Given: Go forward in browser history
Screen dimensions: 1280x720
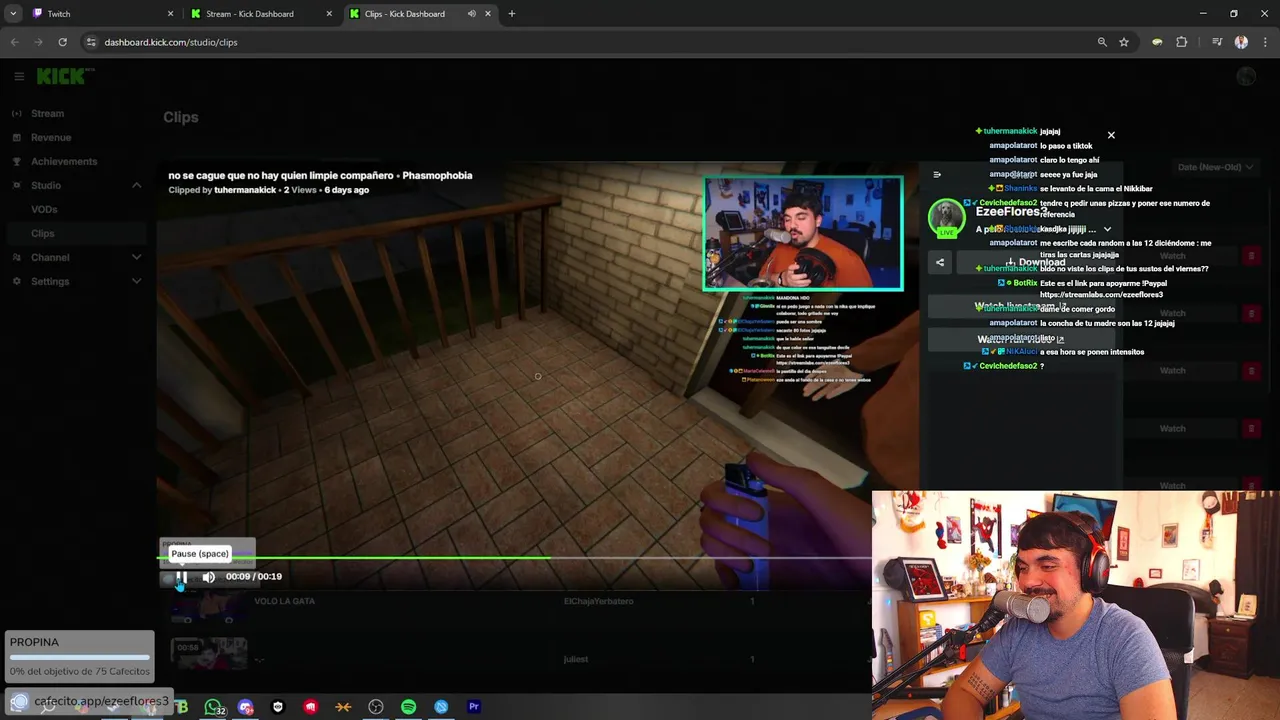Looking at the screenshot, I should (x=38, y=42).
